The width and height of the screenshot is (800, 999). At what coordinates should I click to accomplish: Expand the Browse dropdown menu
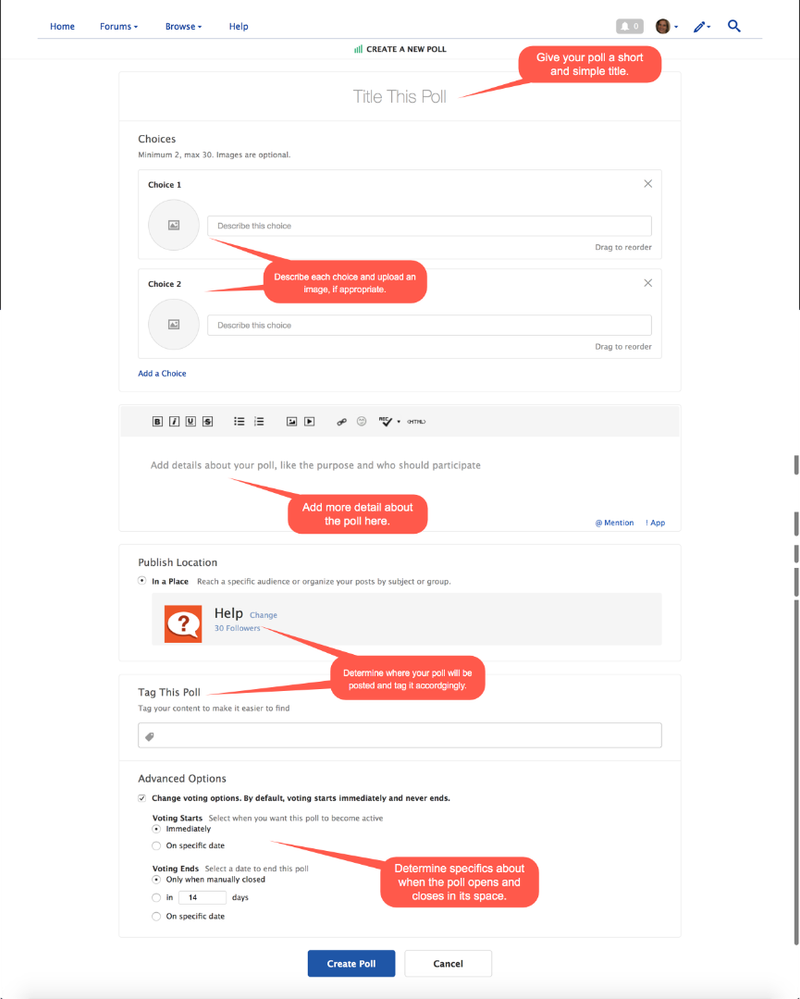point(183,26)
